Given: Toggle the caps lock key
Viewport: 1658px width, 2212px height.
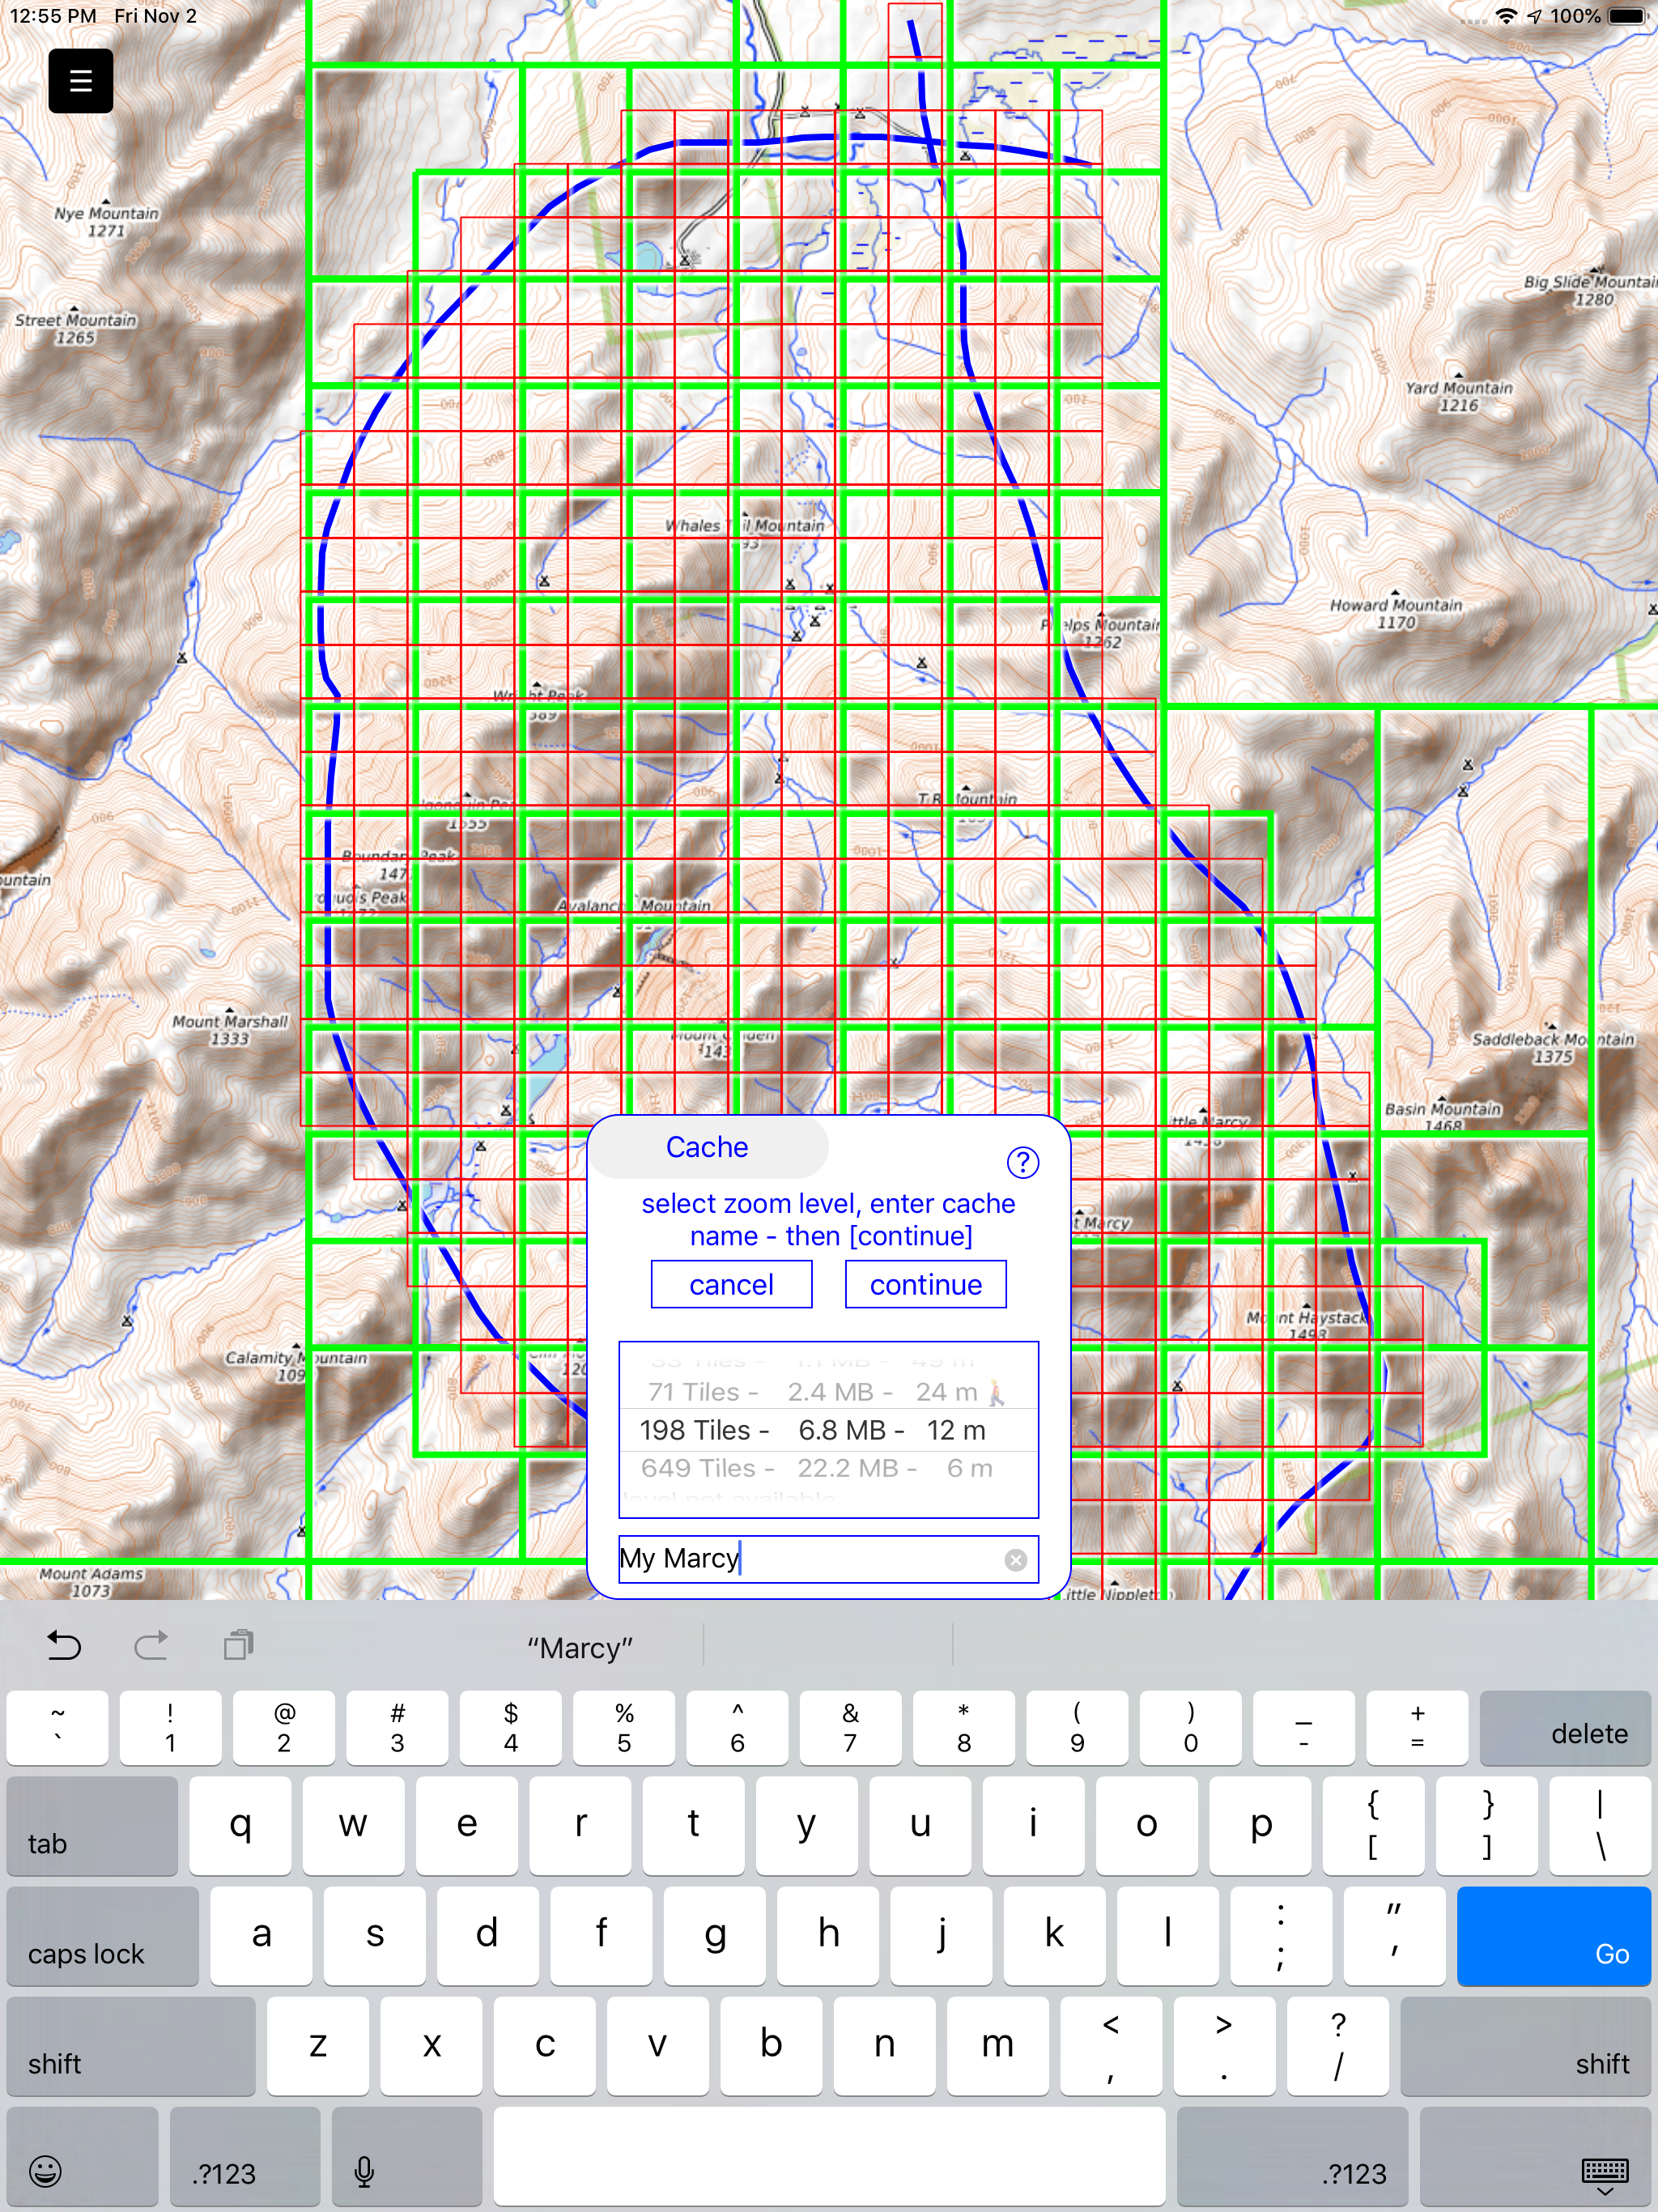Looking at the screenshot, I should [102, 1936].
